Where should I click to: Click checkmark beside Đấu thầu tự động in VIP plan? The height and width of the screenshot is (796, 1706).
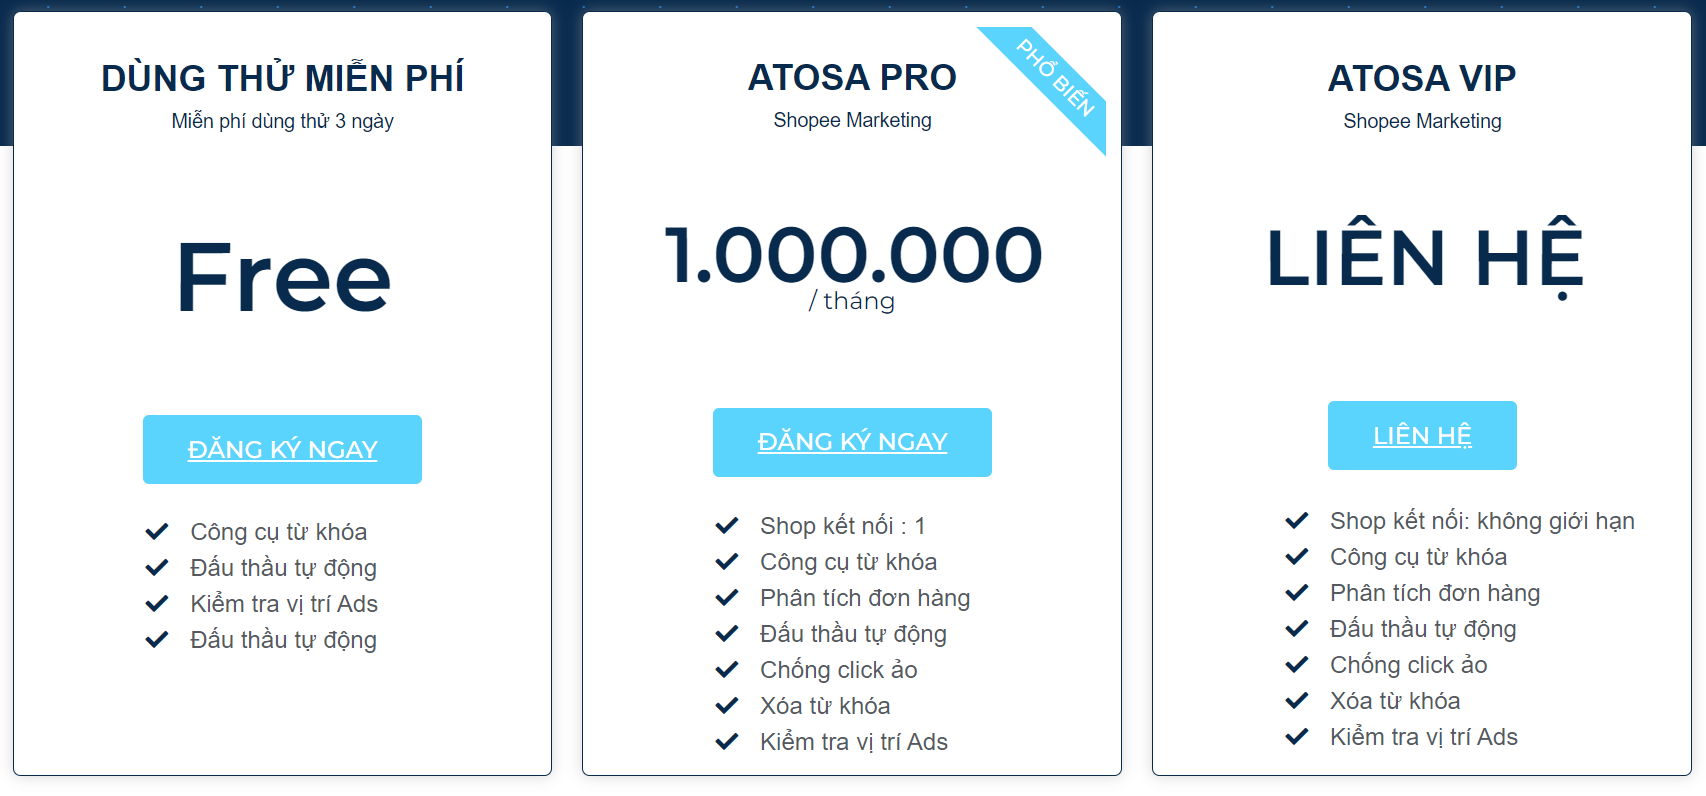(1297, 628)
